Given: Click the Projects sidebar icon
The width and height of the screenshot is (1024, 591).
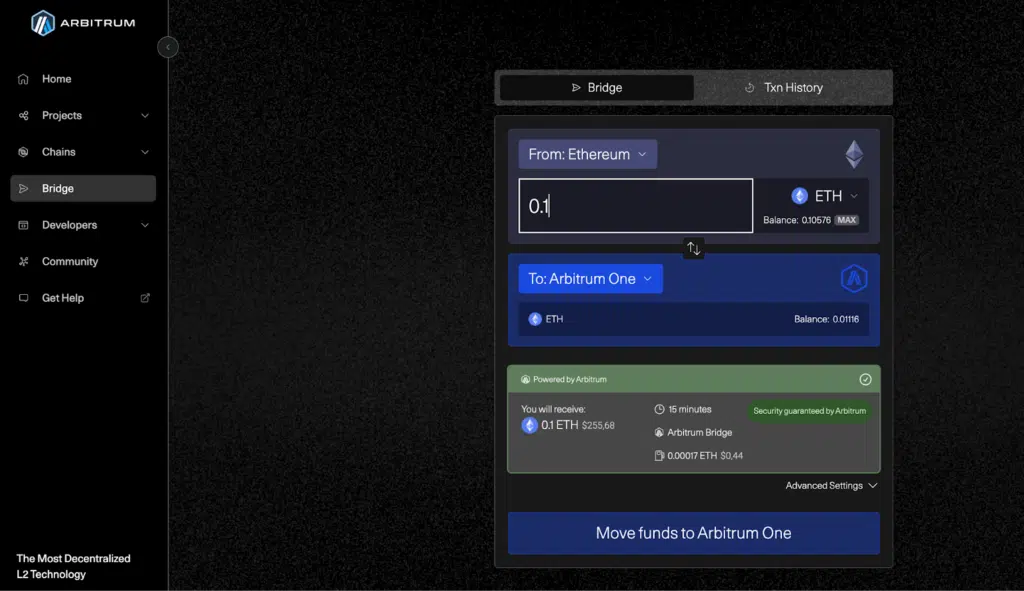Looking at the screenshot, I should 24,116.
